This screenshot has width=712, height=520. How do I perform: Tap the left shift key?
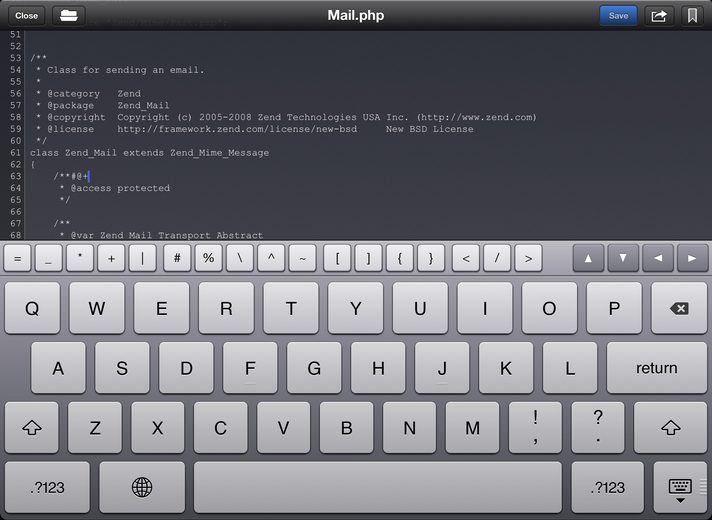click(32, 427)
